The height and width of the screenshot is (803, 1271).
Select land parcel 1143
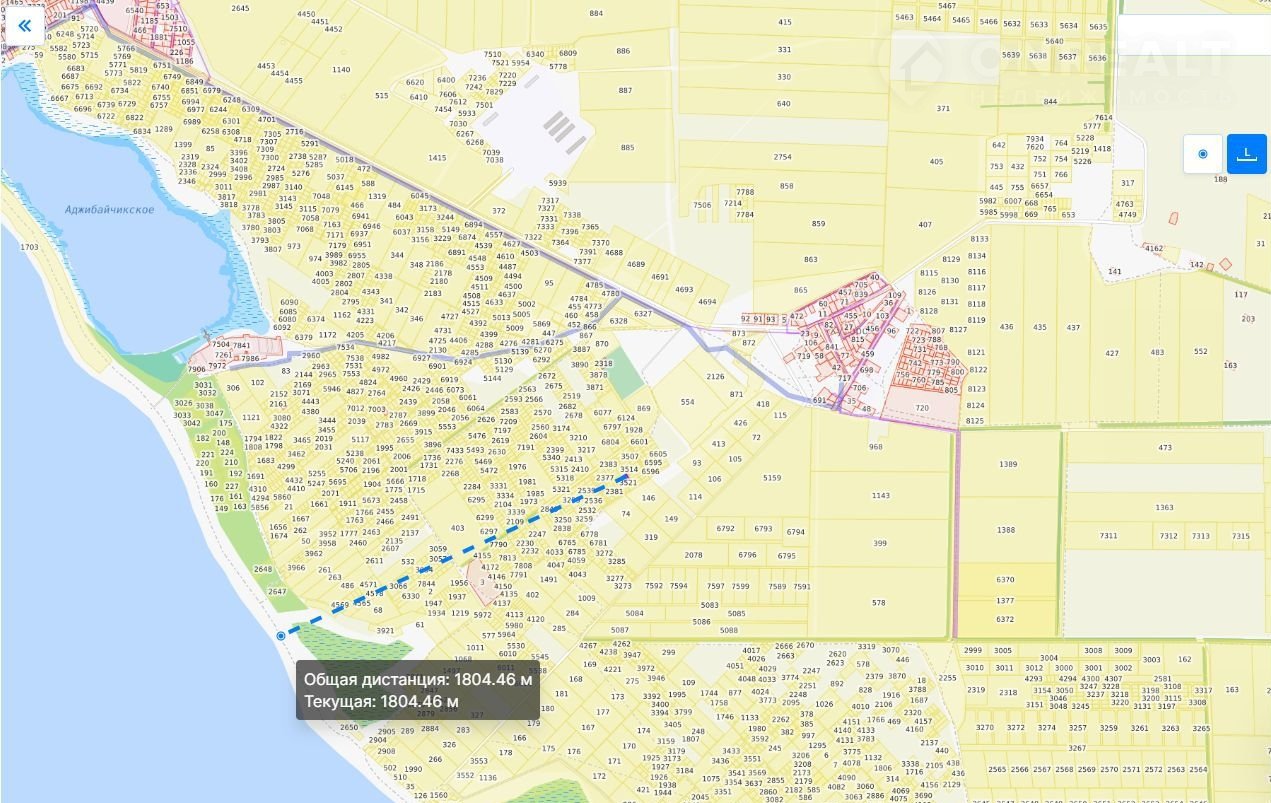880,496
